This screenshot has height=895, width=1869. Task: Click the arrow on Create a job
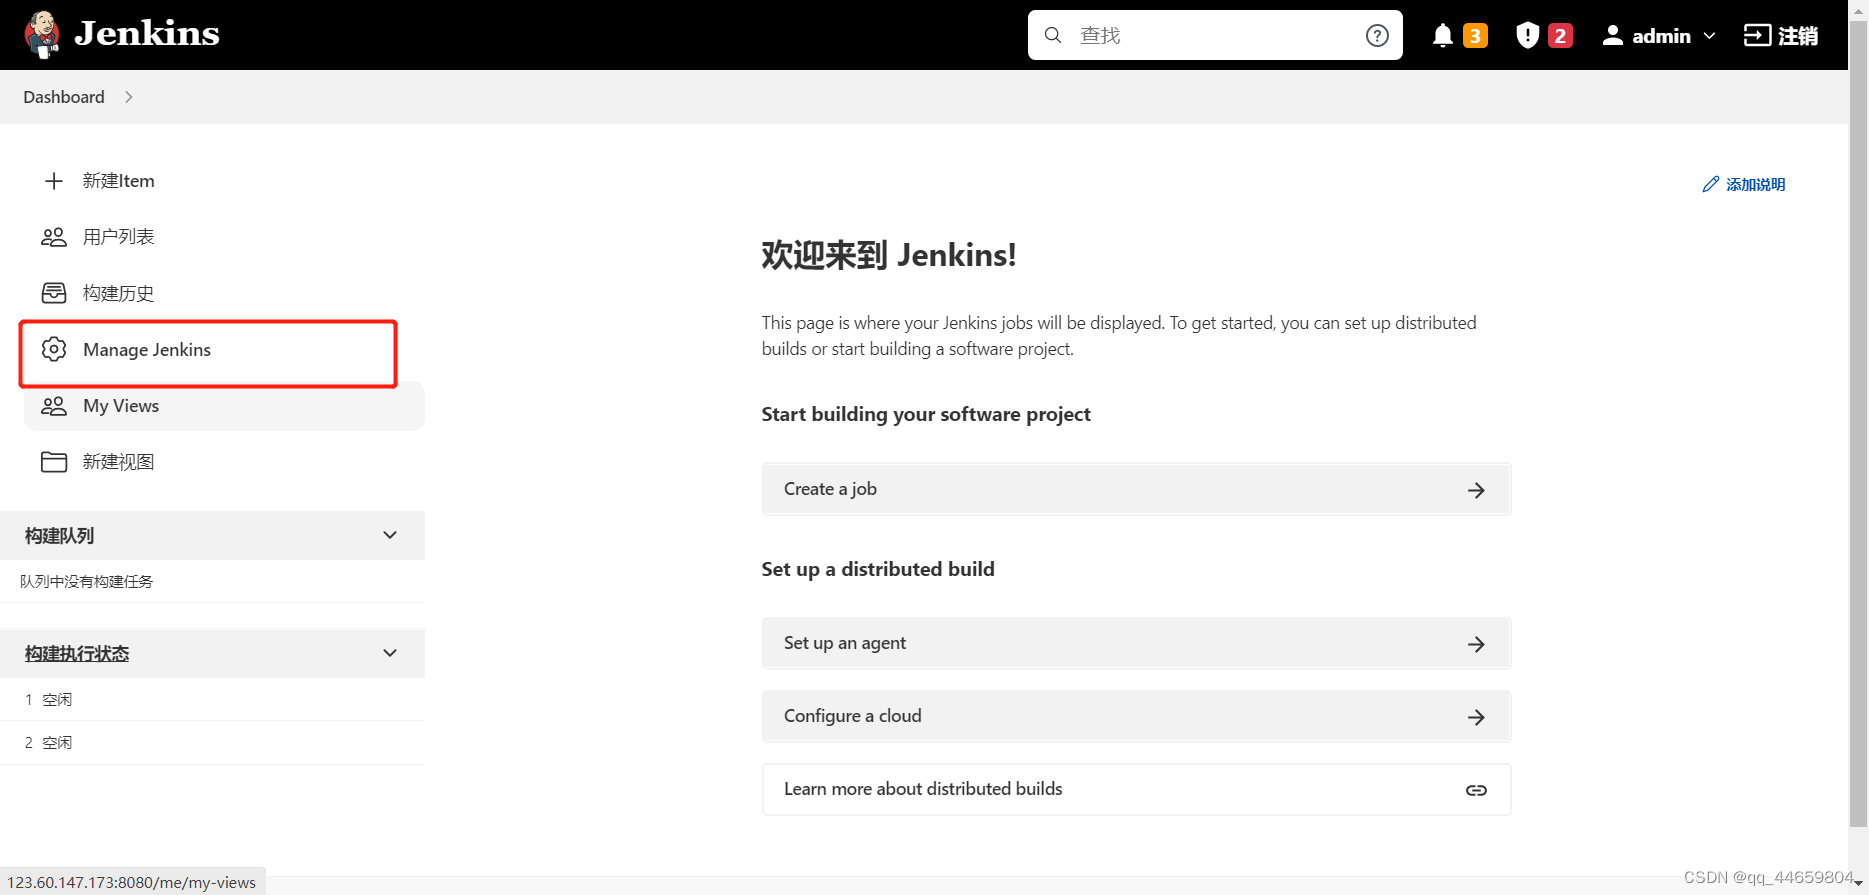1476,490
